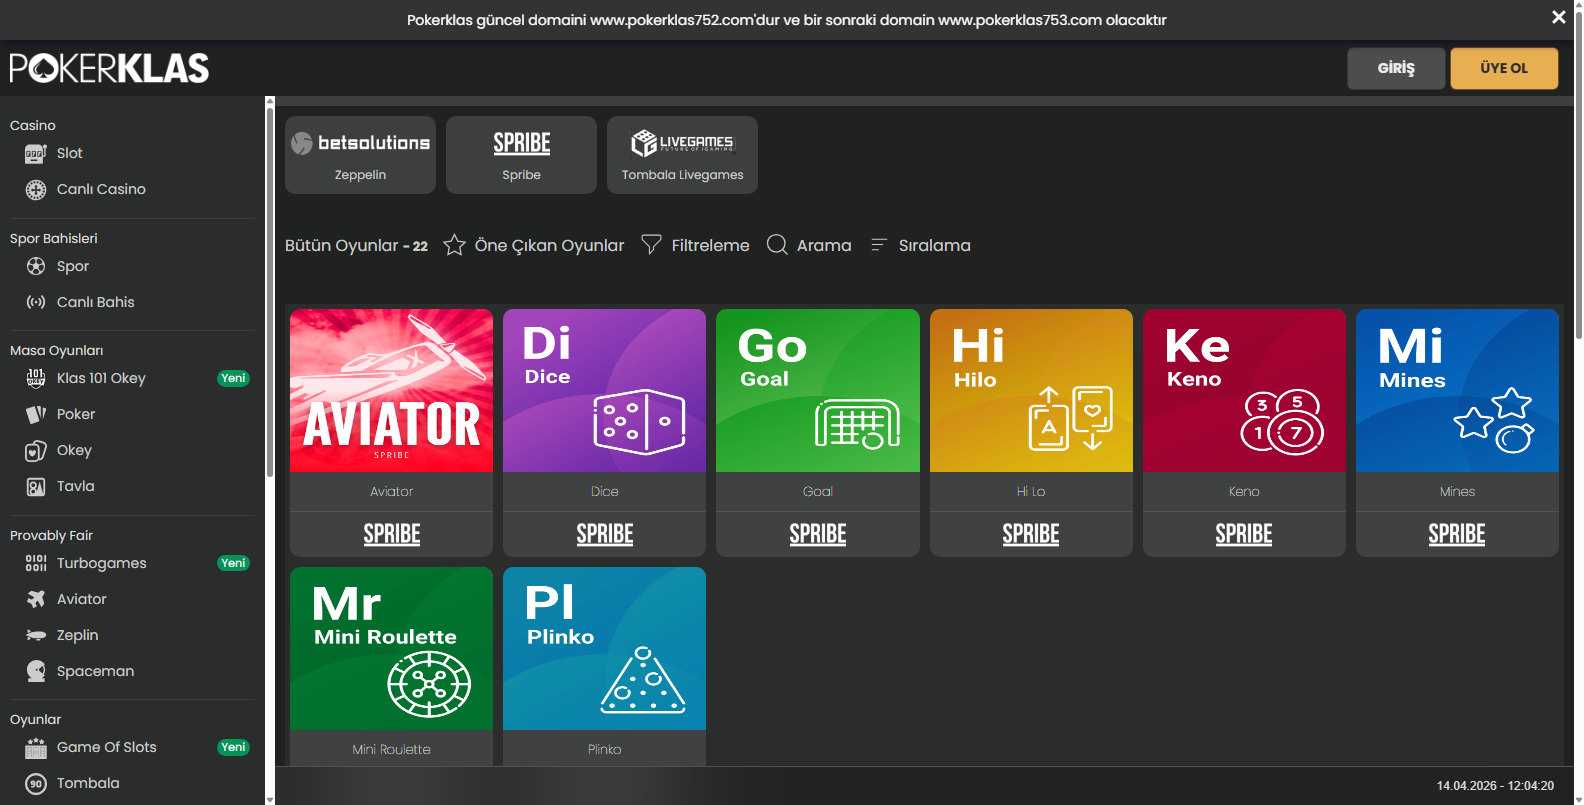This screenshot has height=805, width=1584.
Task: Click the sidebar scrollbar down arrow
Action: 269,800
